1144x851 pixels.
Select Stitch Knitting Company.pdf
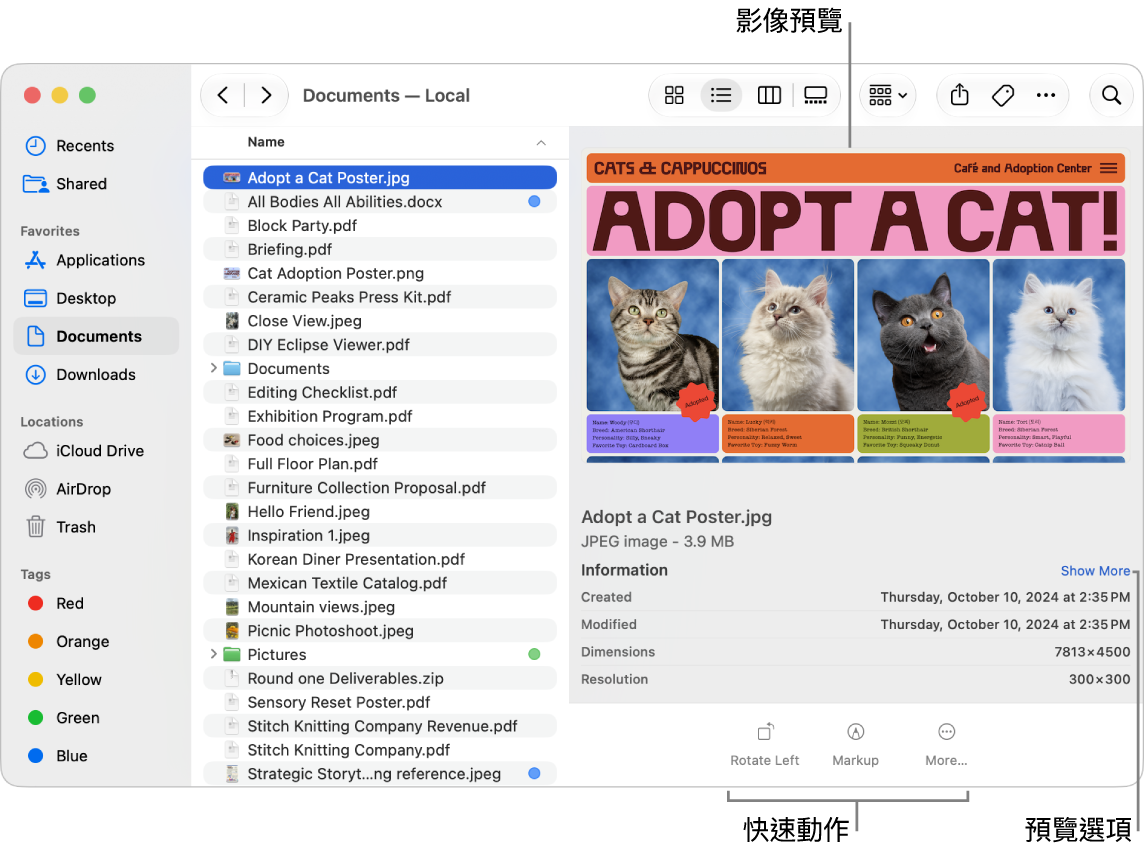[379, 750]
